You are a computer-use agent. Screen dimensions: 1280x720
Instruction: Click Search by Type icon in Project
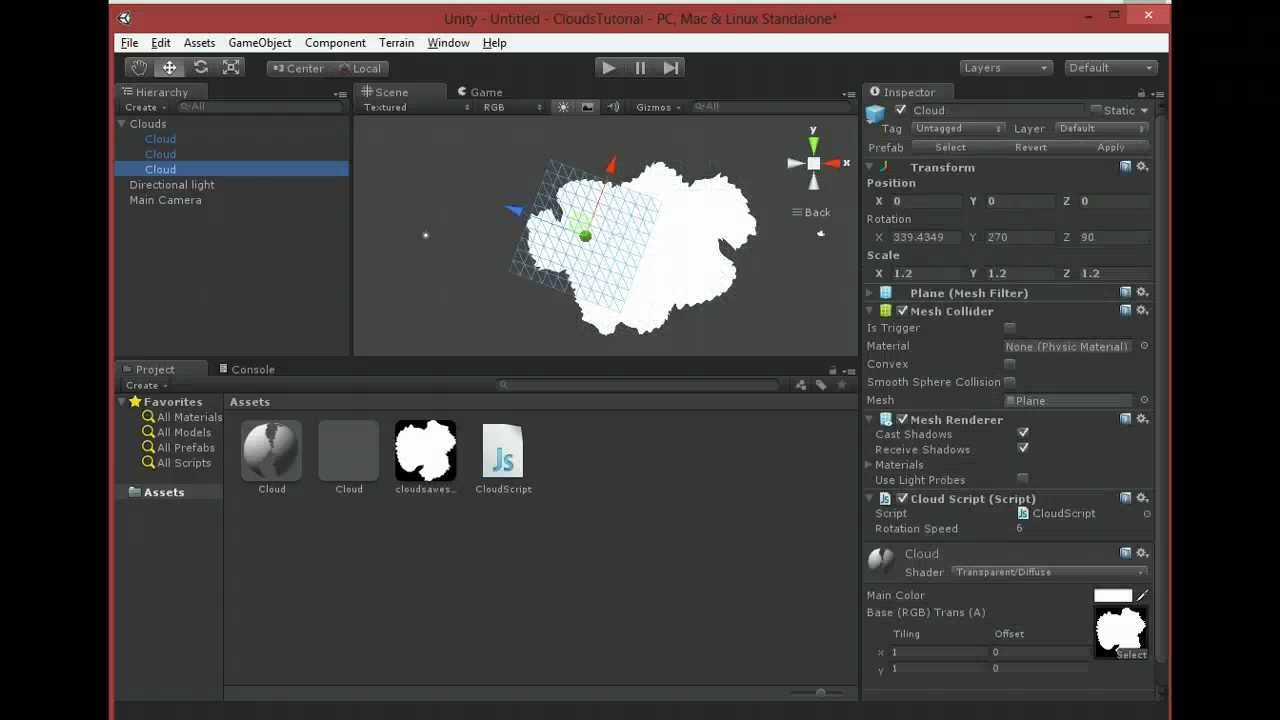tap(801, 385)
